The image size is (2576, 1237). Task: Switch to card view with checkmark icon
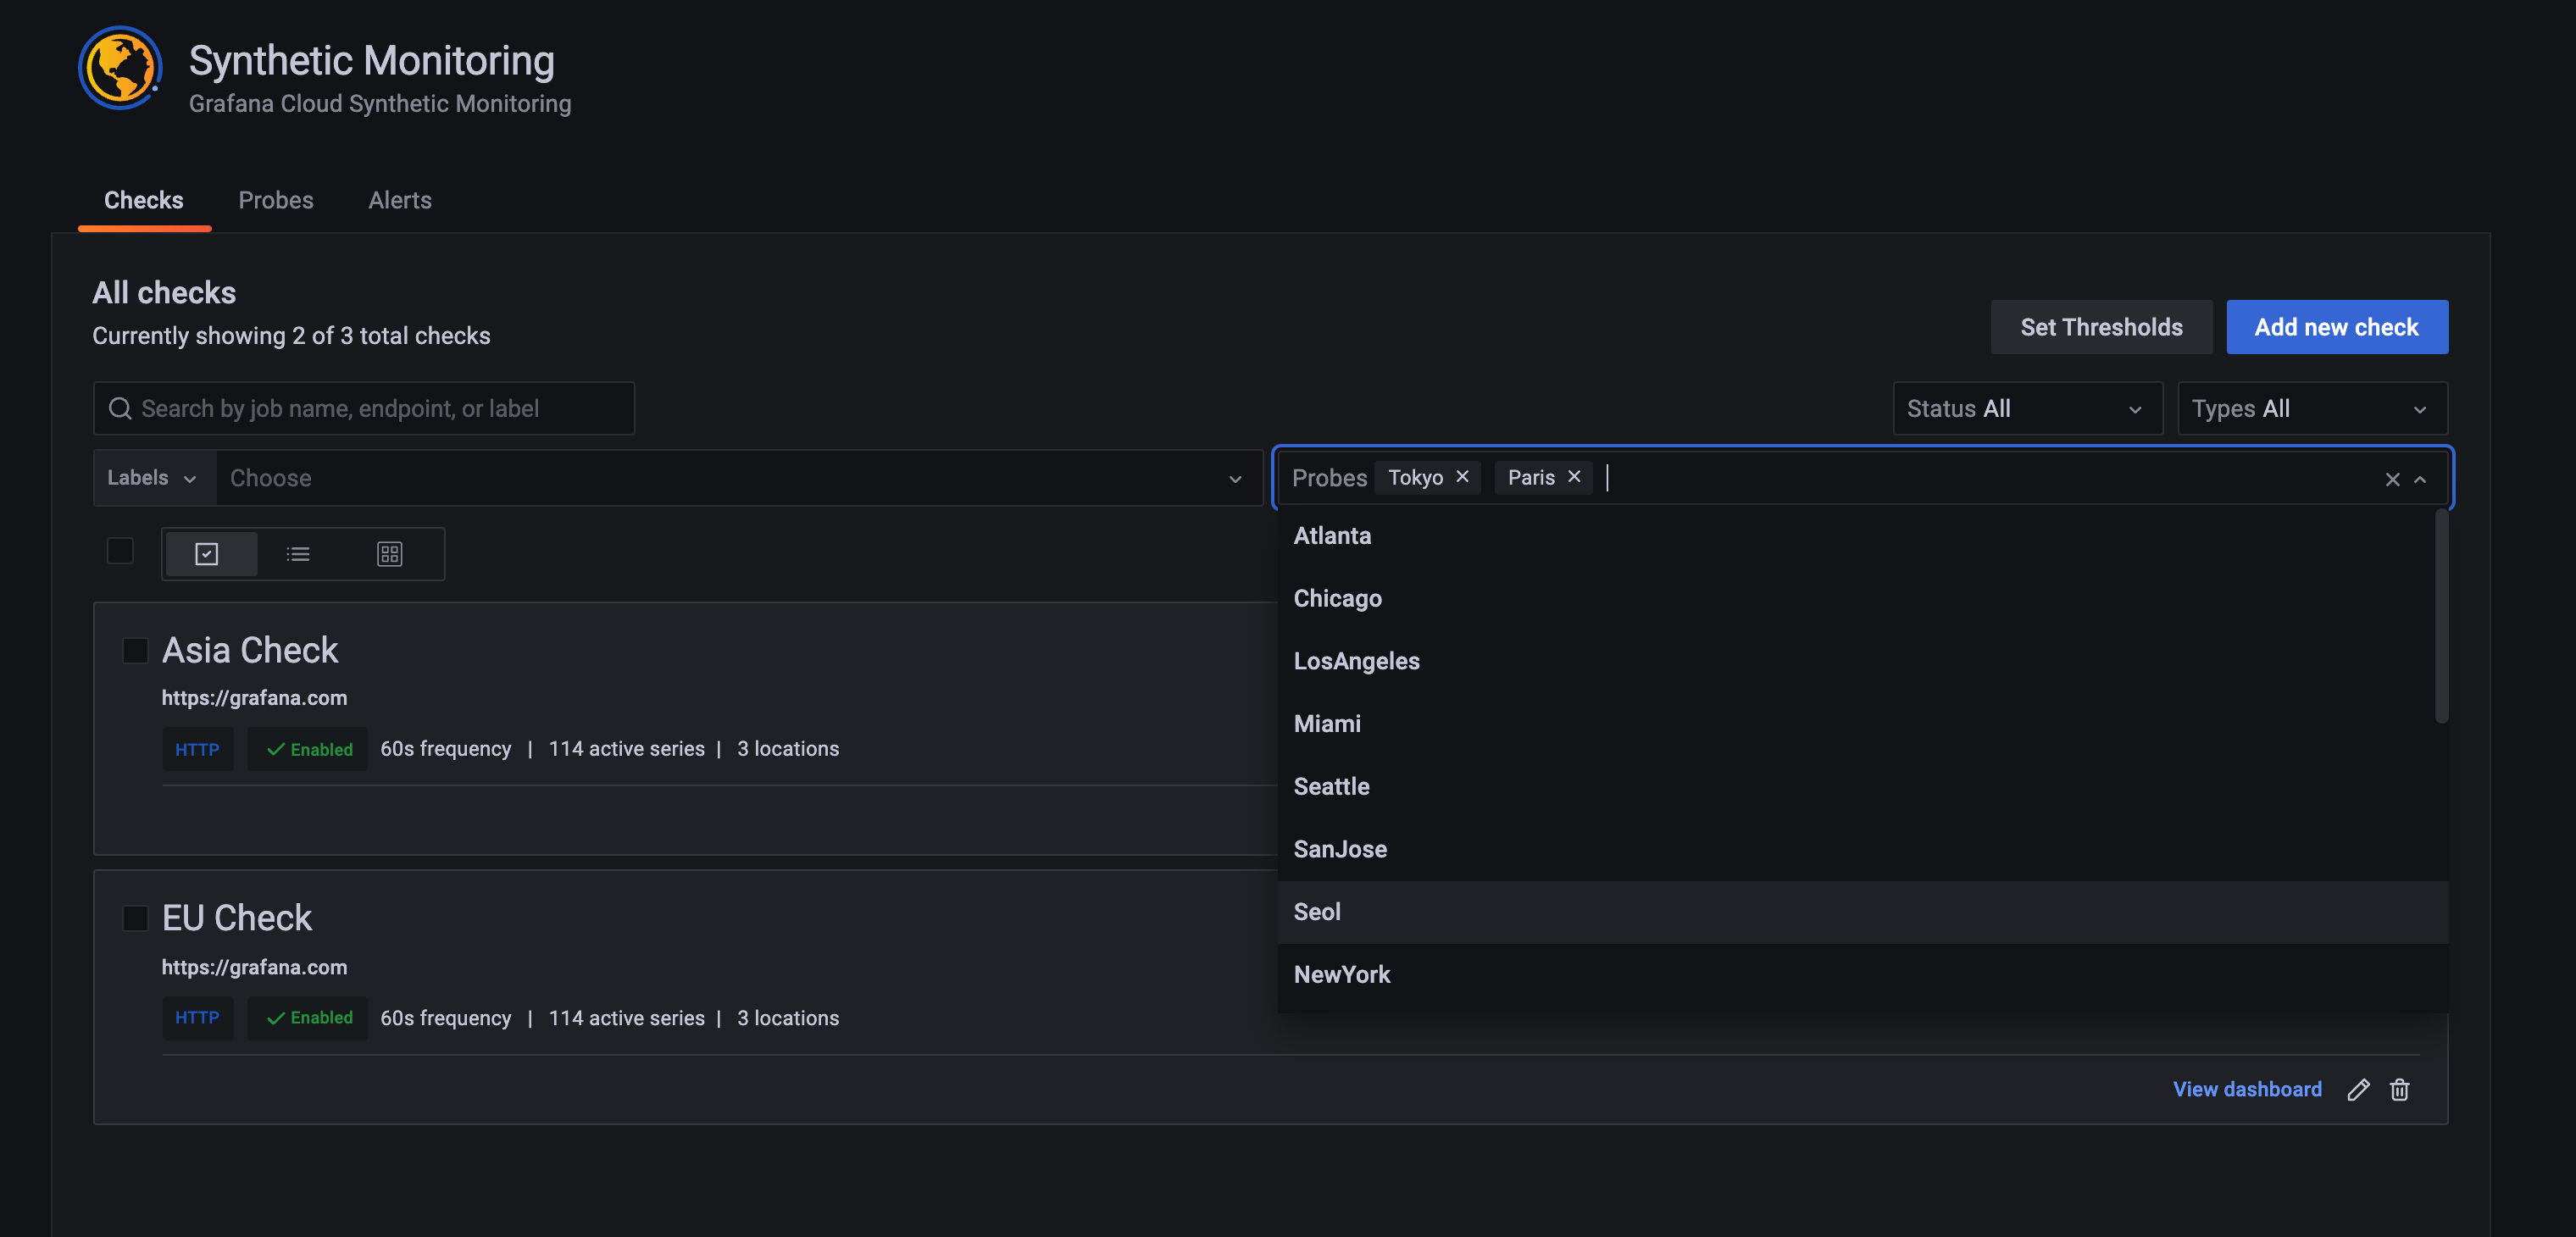(x=207, y=554)
